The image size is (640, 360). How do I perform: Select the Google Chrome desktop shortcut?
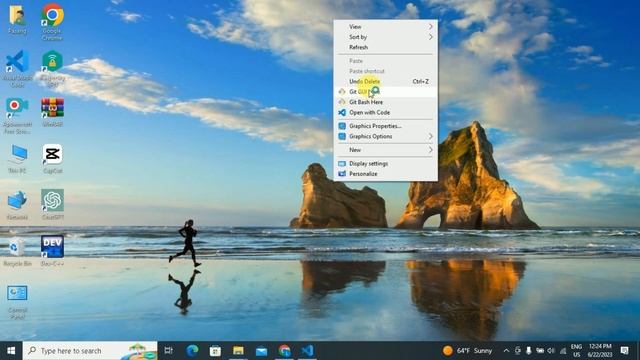[x=52, y=21]
